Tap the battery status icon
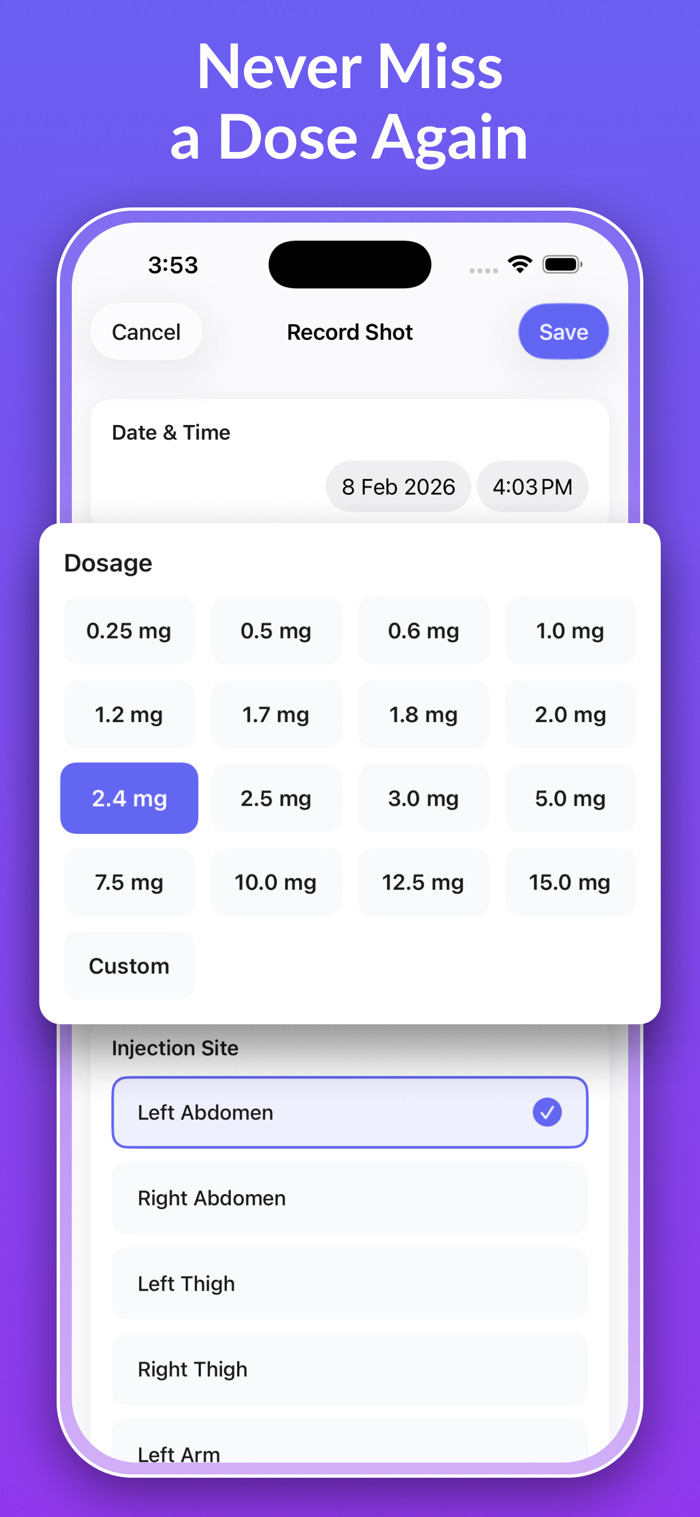The image size is (700, 1517). [x=562, y=265]
